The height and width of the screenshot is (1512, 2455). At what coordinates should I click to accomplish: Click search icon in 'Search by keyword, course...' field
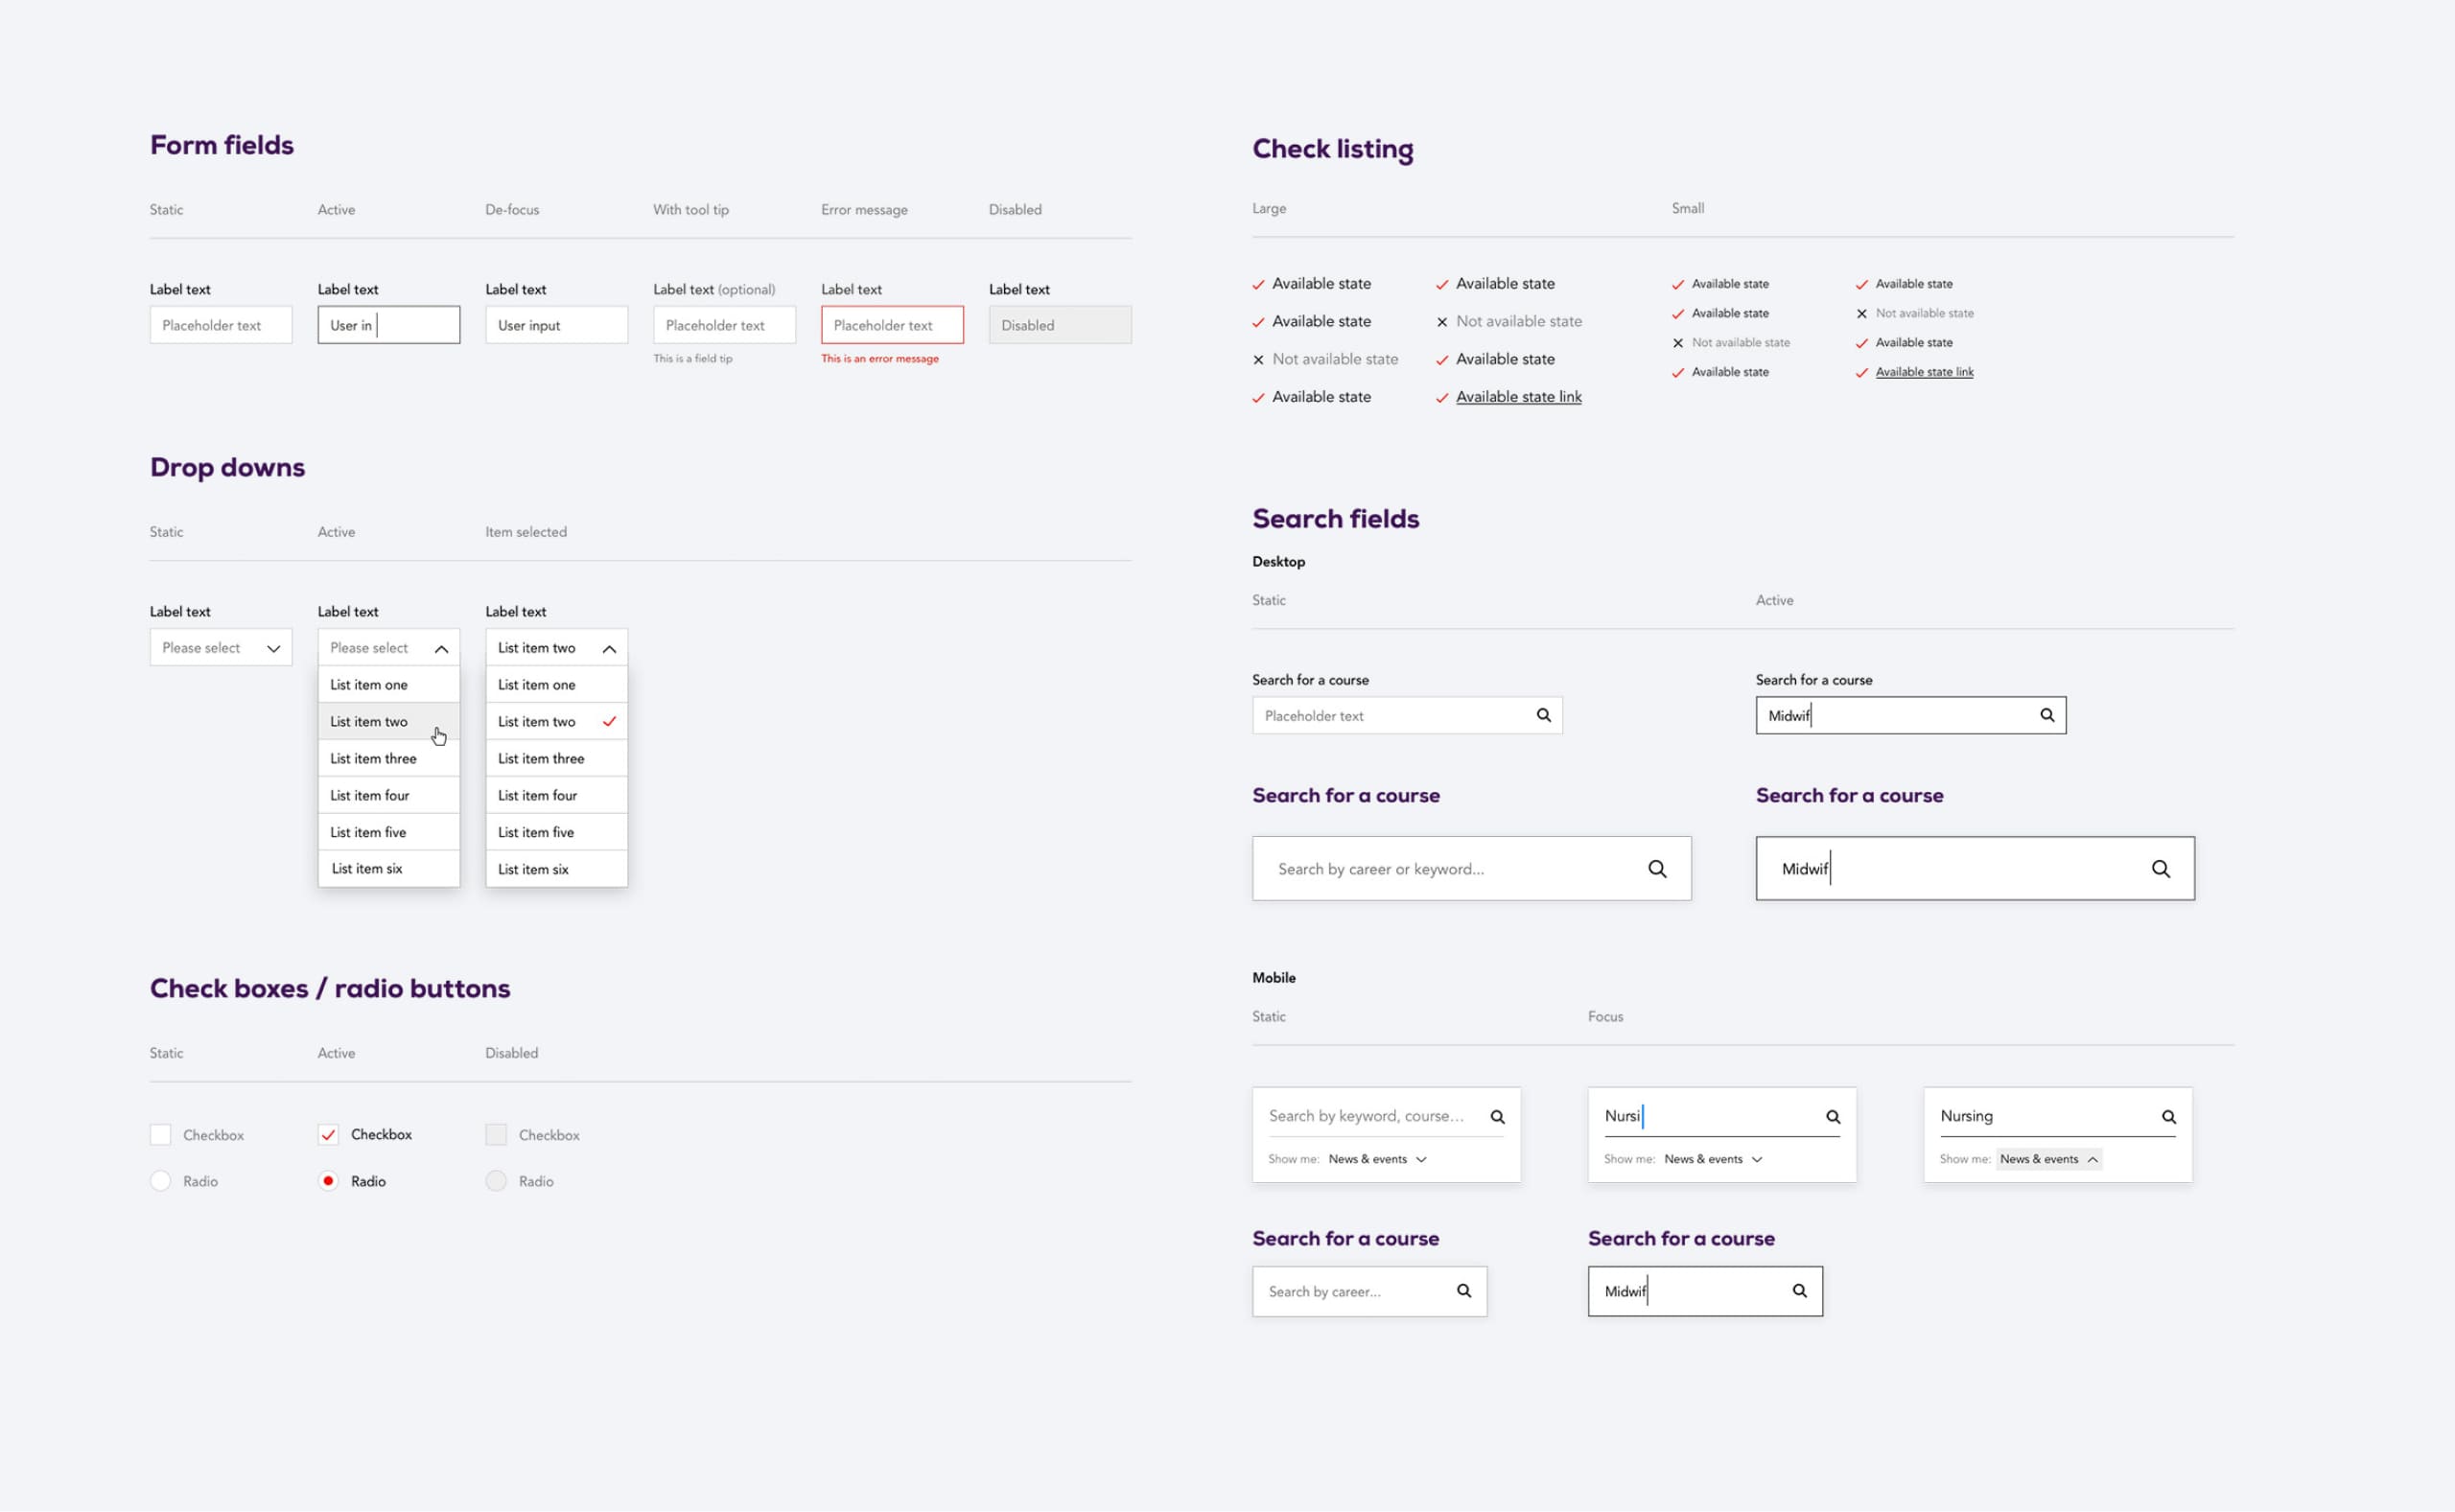pyautogui.click(x=1497, y=1116)
